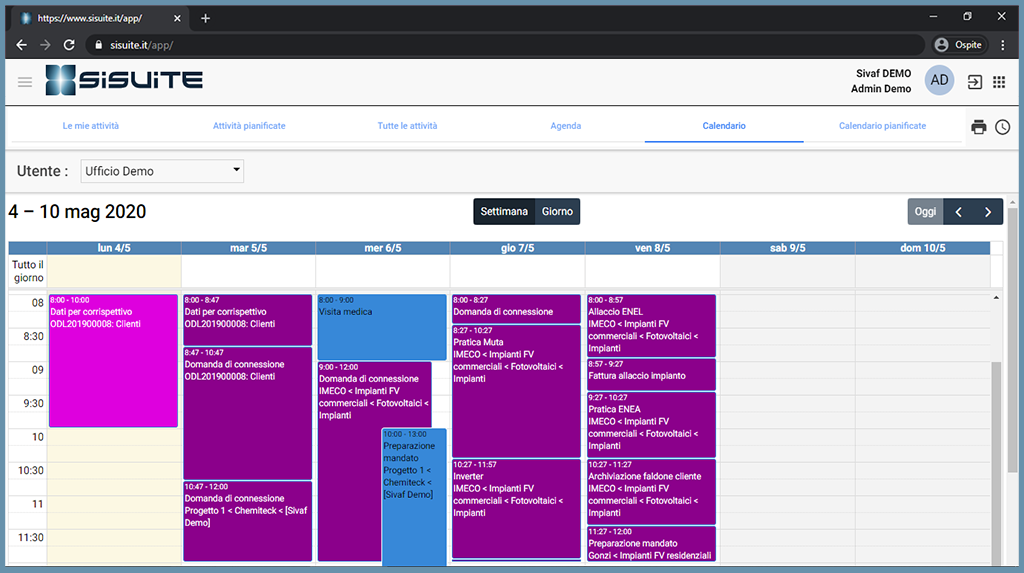Click the Oggi button
The image size is (1024, 573).
(x=925, y=212)
